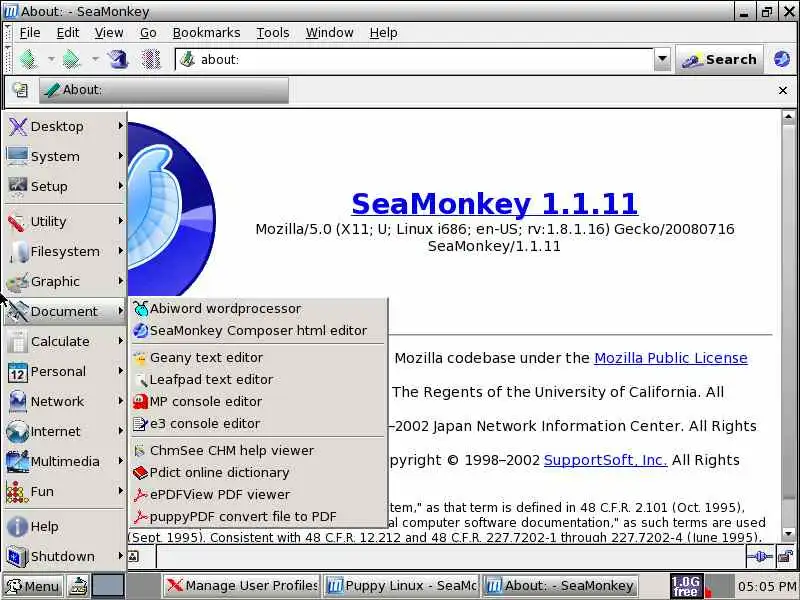
Task: Expand the Multimedia submenu
Action: click(x=65, y=462)
